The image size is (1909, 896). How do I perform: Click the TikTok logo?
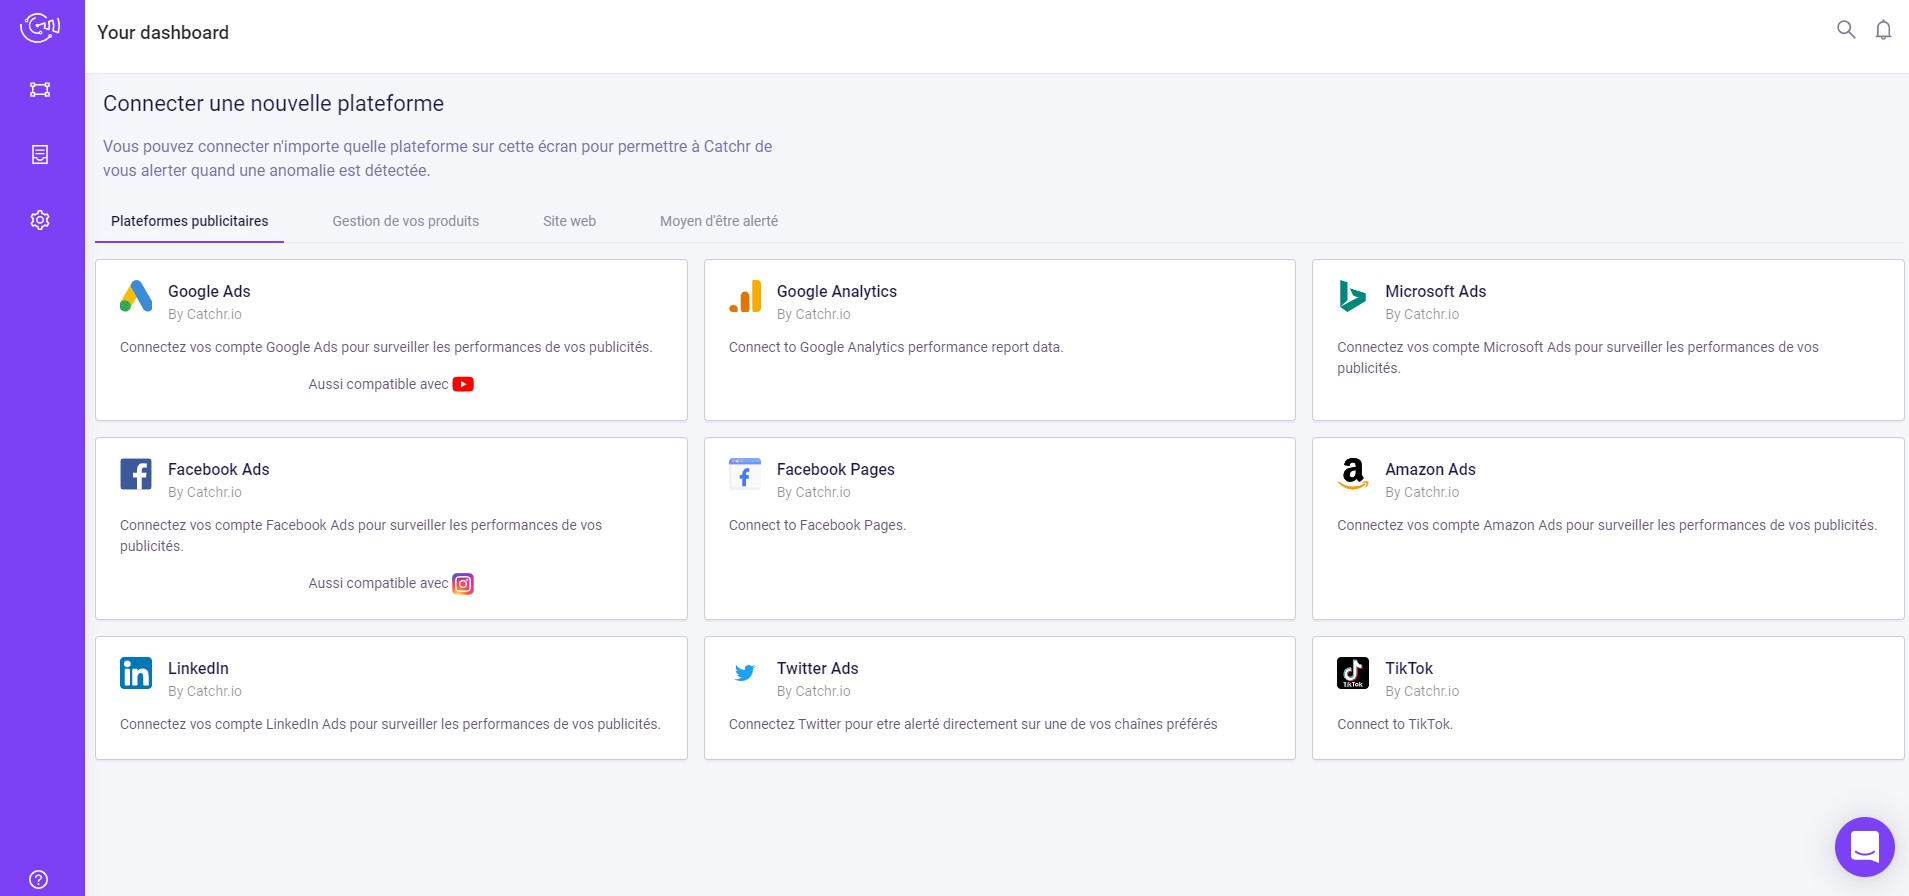coord(1353,673)
